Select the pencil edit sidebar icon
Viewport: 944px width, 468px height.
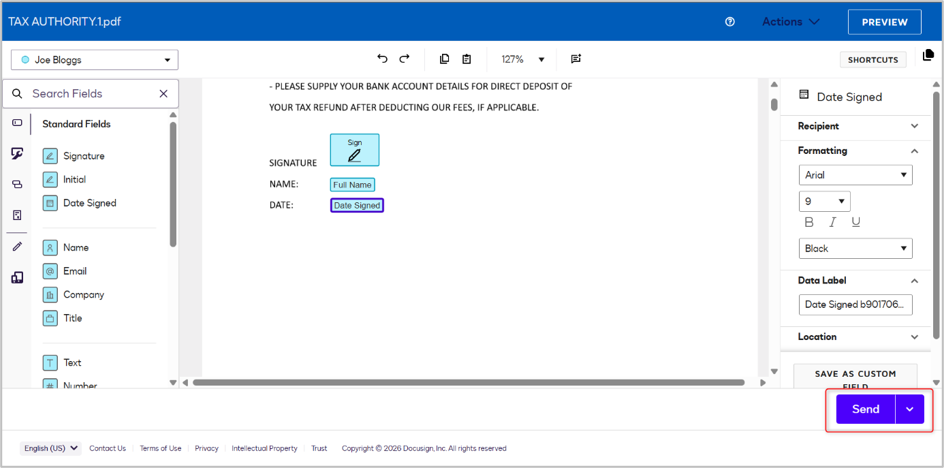(x=17, y=246)
